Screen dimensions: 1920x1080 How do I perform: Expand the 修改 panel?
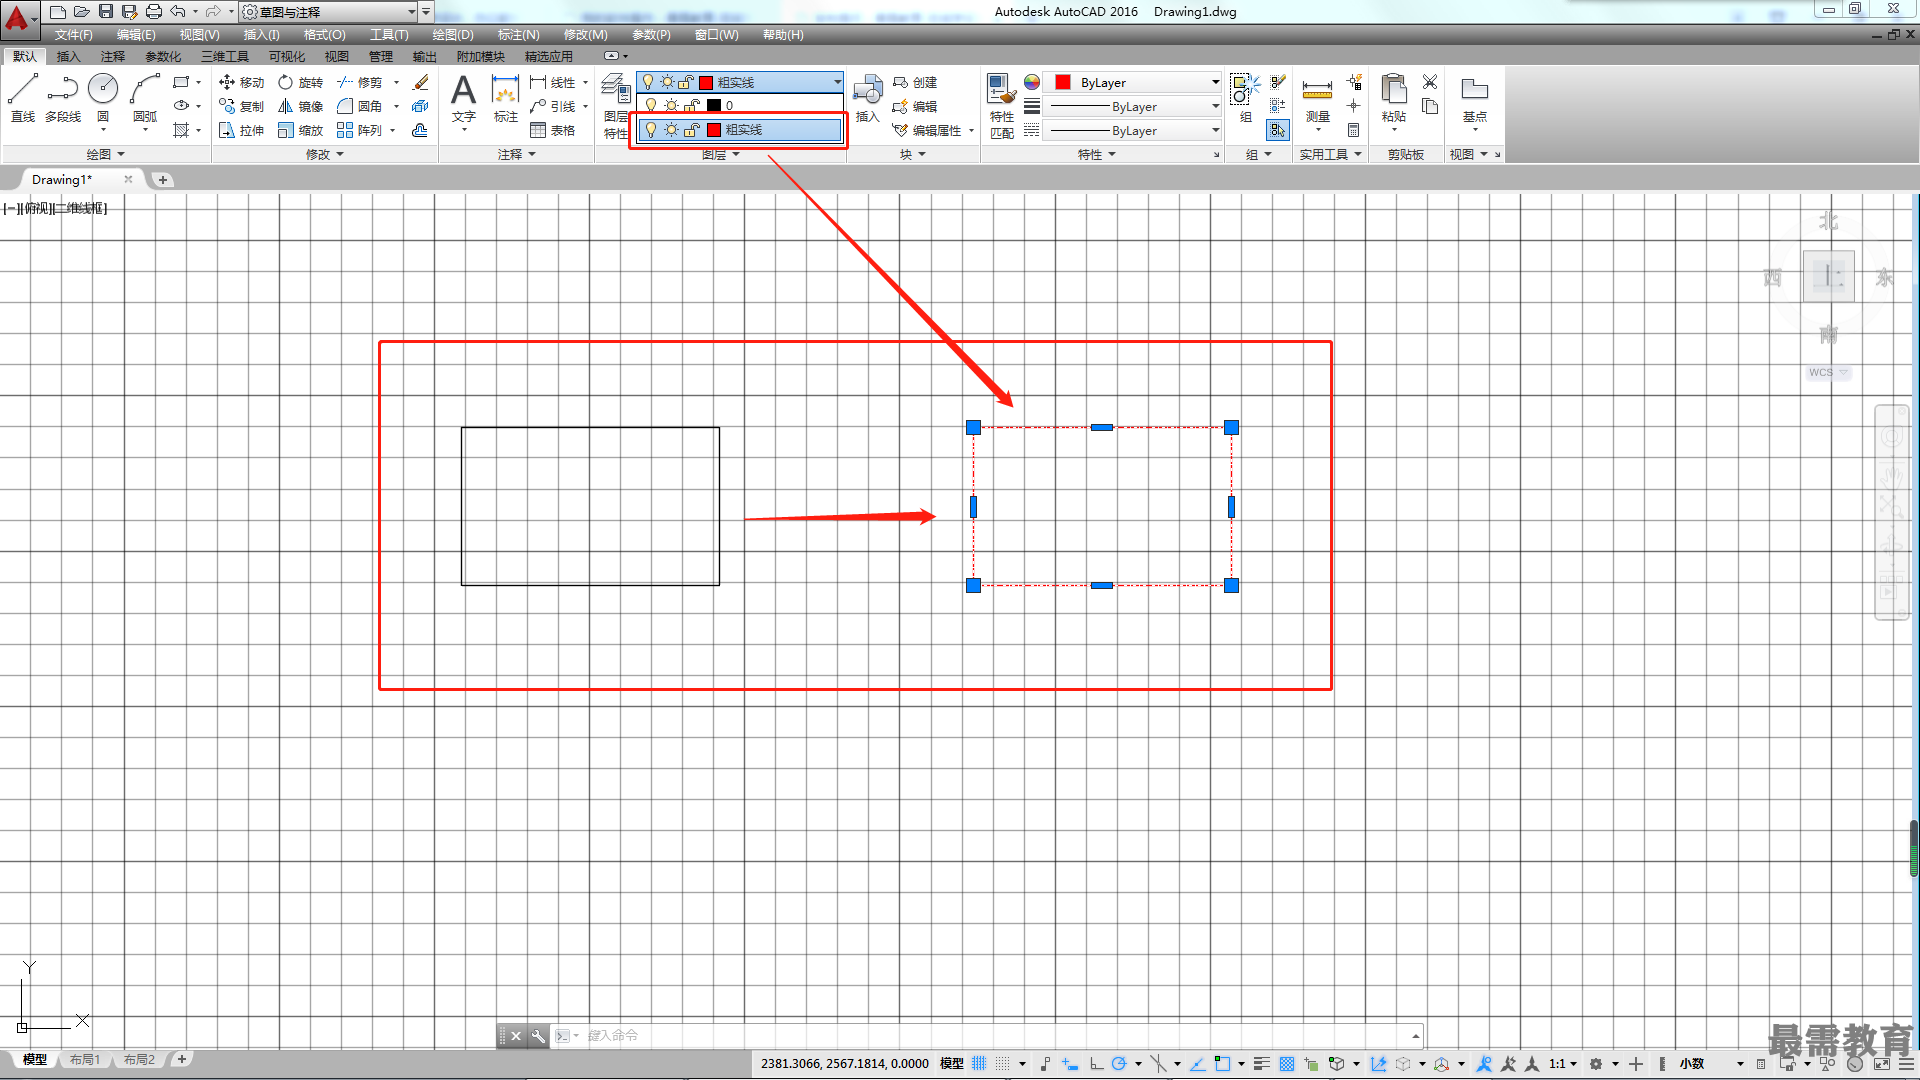[324, 154]
